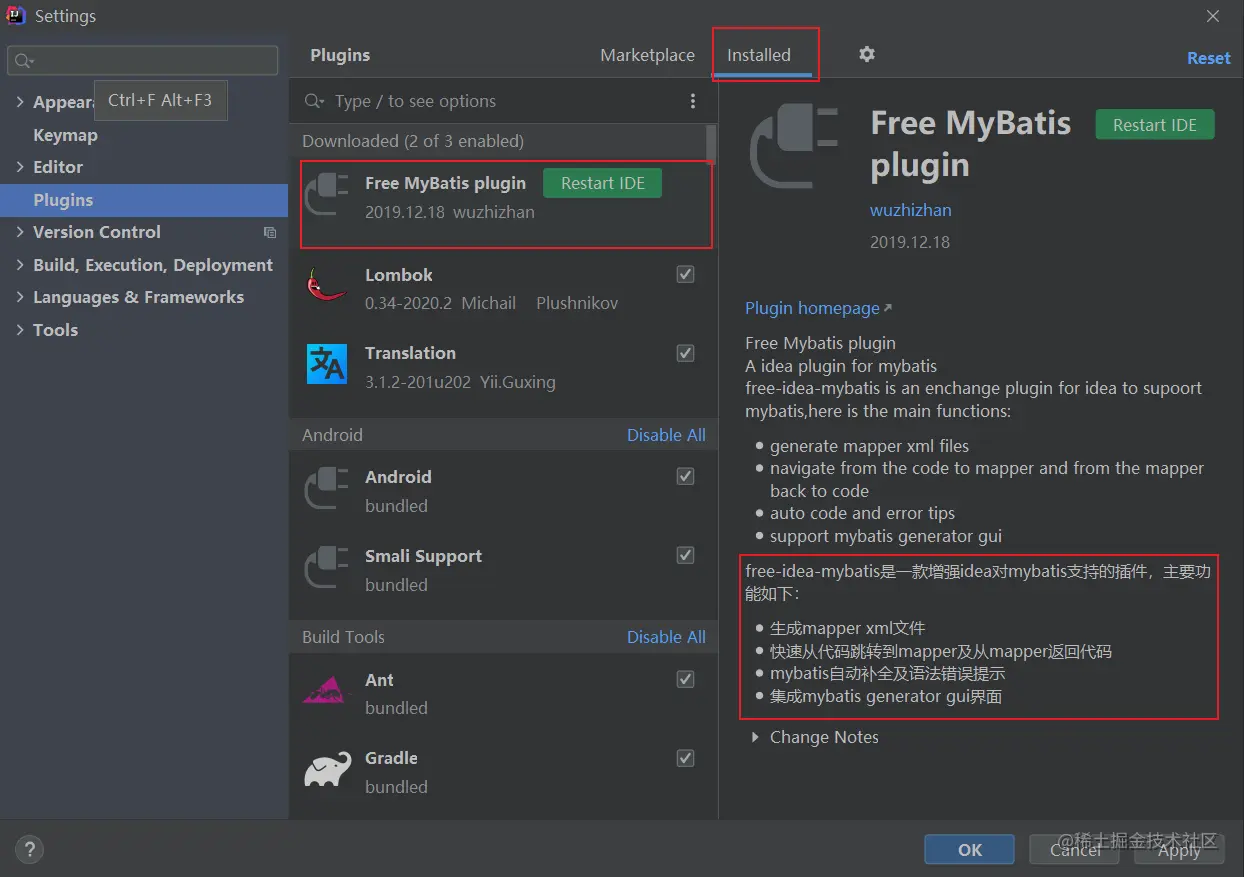Select the Smali Support plugin name
Screen dimensions: 1244x877
[423, 556]
